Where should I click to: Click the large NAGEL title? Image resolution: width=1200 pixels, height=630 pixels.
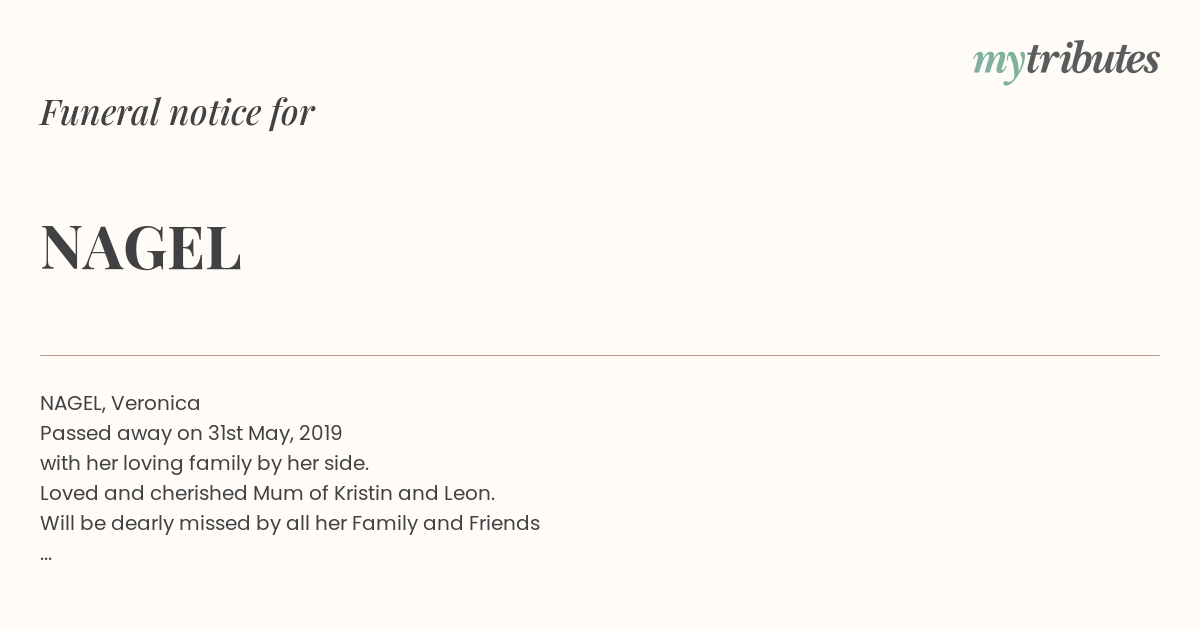(x=141, y=247)
